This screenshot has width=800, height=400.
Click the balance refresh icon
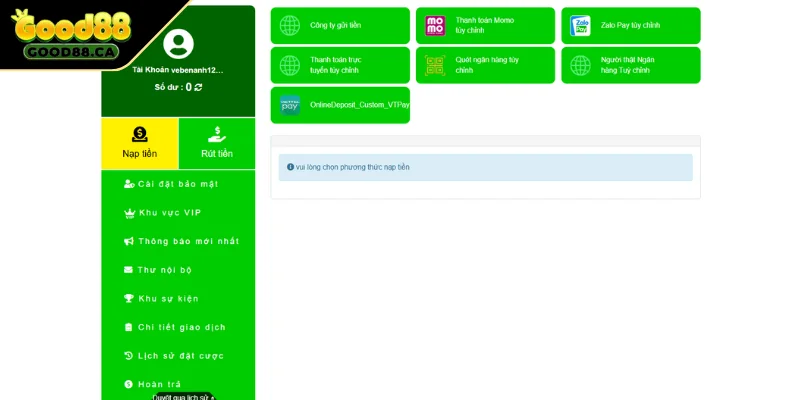(x=198, y=88)
